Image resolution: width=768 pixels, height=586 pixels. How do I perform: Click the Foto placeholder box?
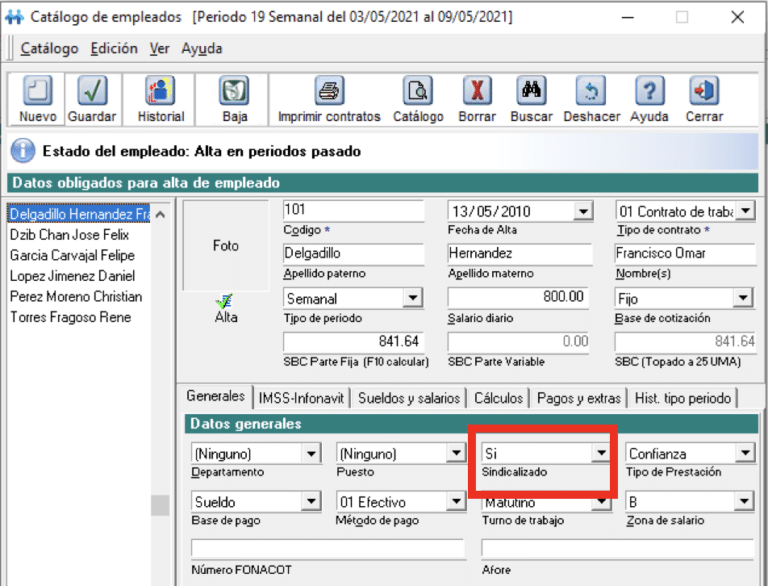(x=225, y=245)
